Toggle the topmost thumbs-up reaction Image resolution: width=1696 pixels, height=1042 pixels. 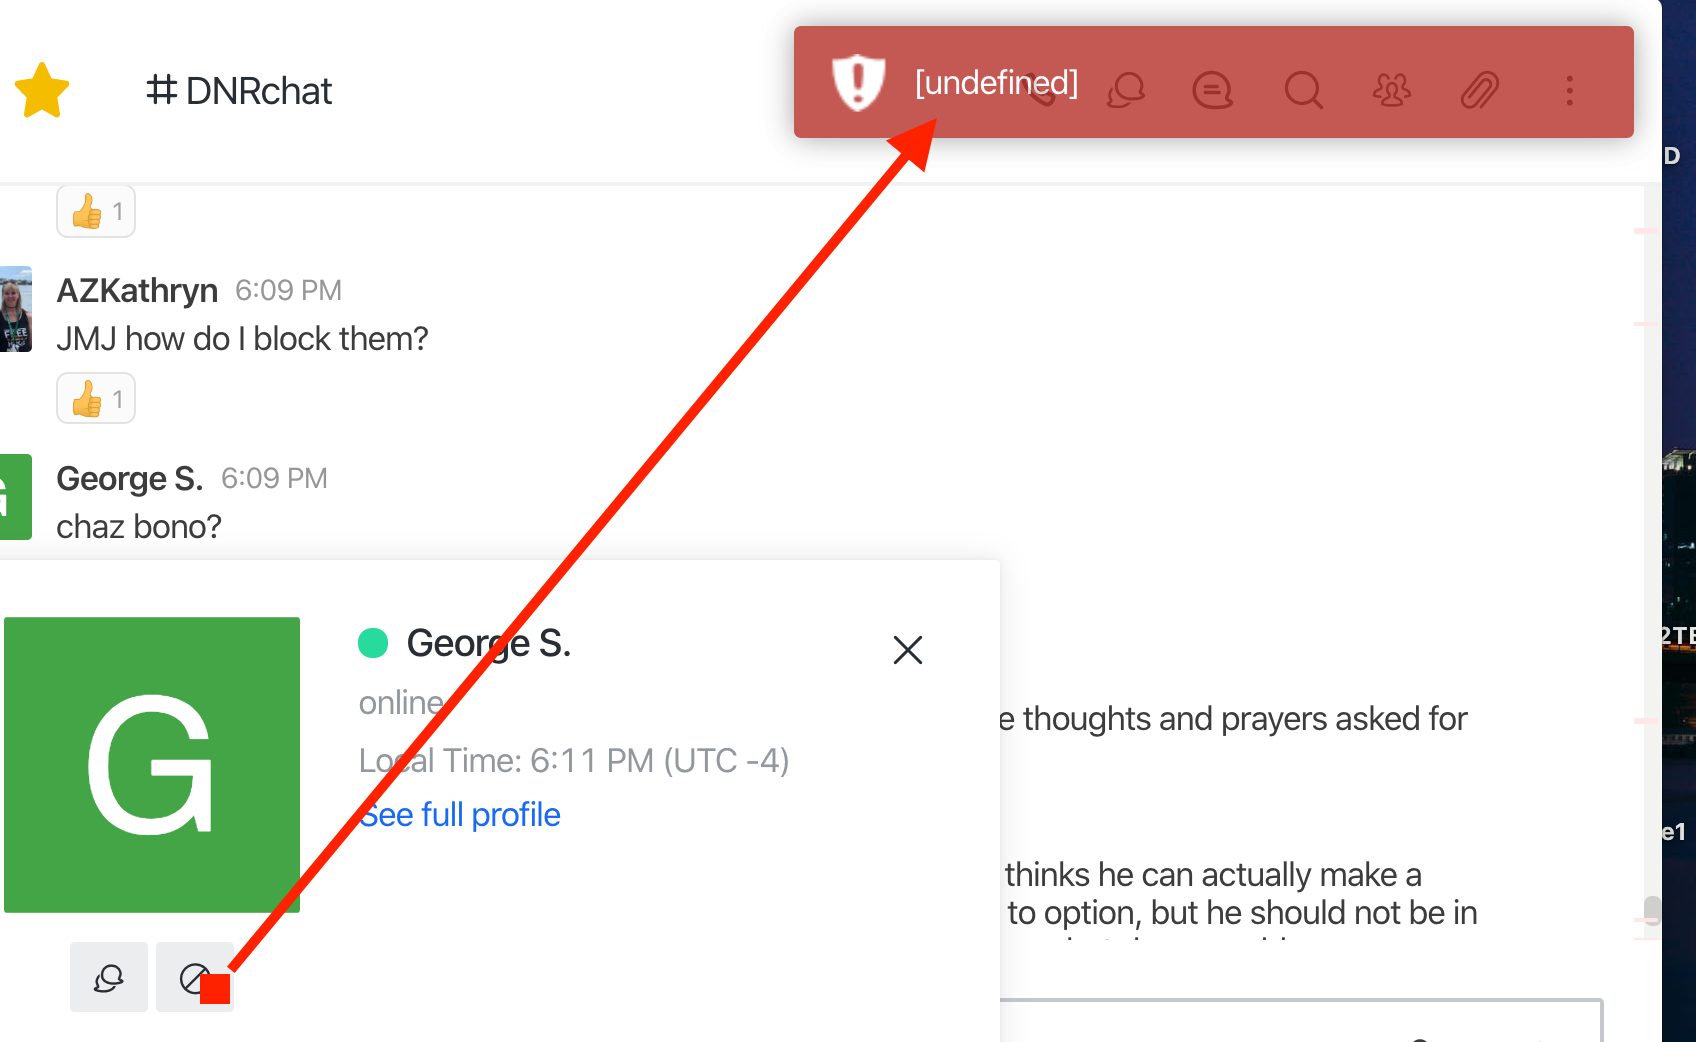point(96,212)
